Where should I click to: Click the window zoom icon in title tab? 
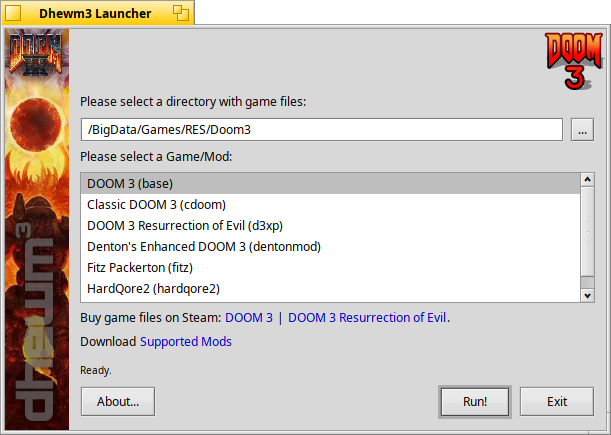click(181, 13)
